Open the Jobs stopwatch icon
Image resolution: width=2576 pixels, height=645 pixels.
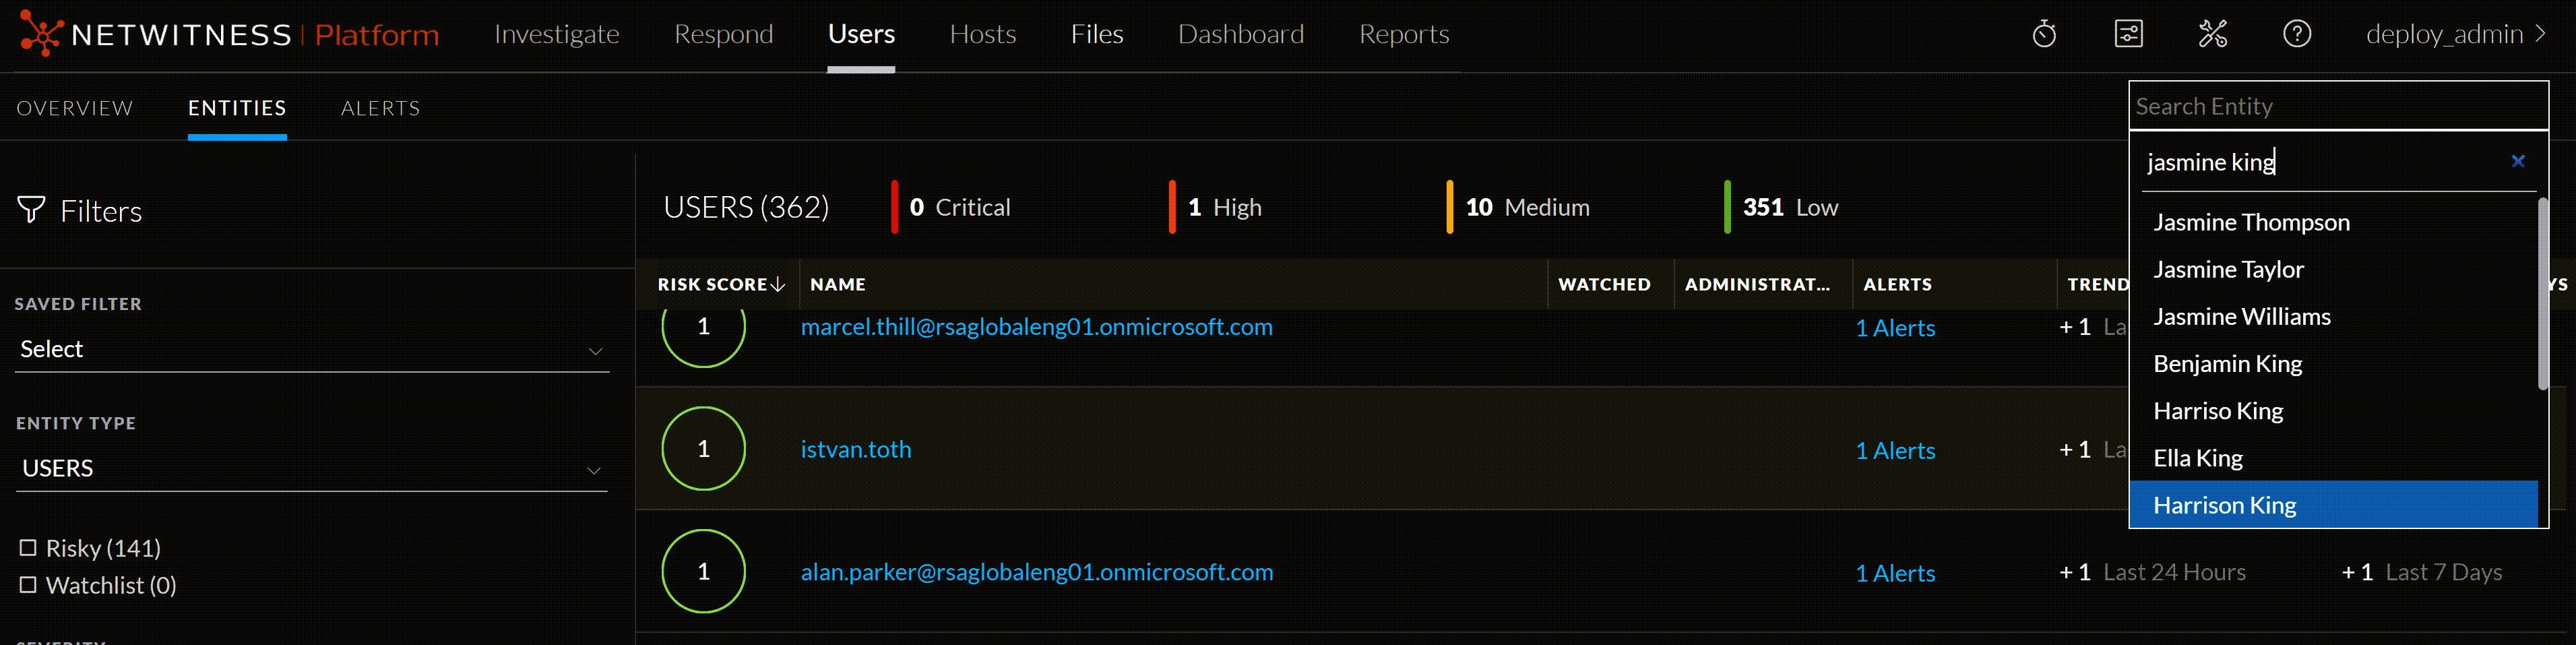pyautogui.click(x=2043, y=33)
